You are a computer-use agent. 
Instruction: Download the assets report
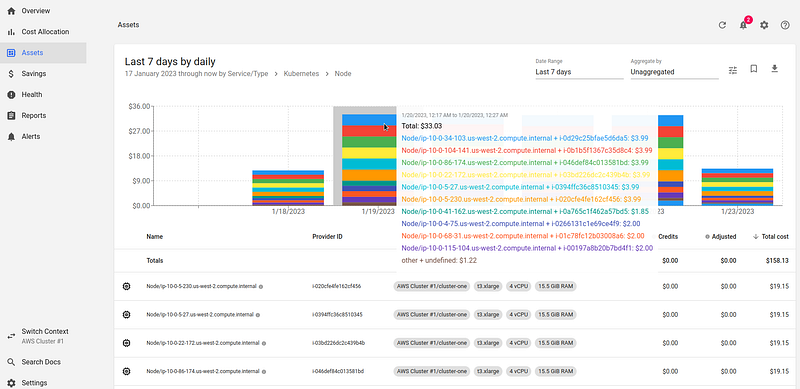(x=774, y=69)
